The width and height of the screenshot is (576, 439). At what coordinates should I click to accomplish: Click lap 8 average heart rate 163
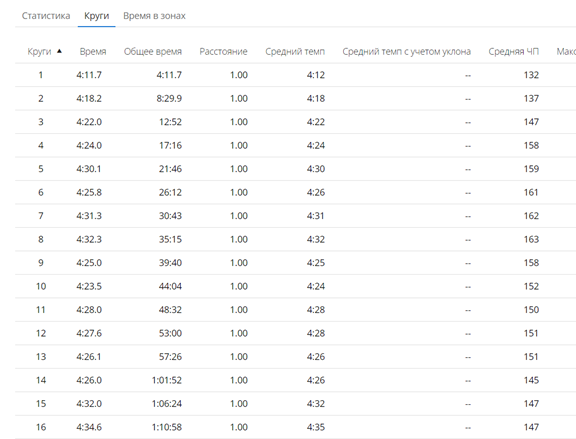tap(531, 240)
